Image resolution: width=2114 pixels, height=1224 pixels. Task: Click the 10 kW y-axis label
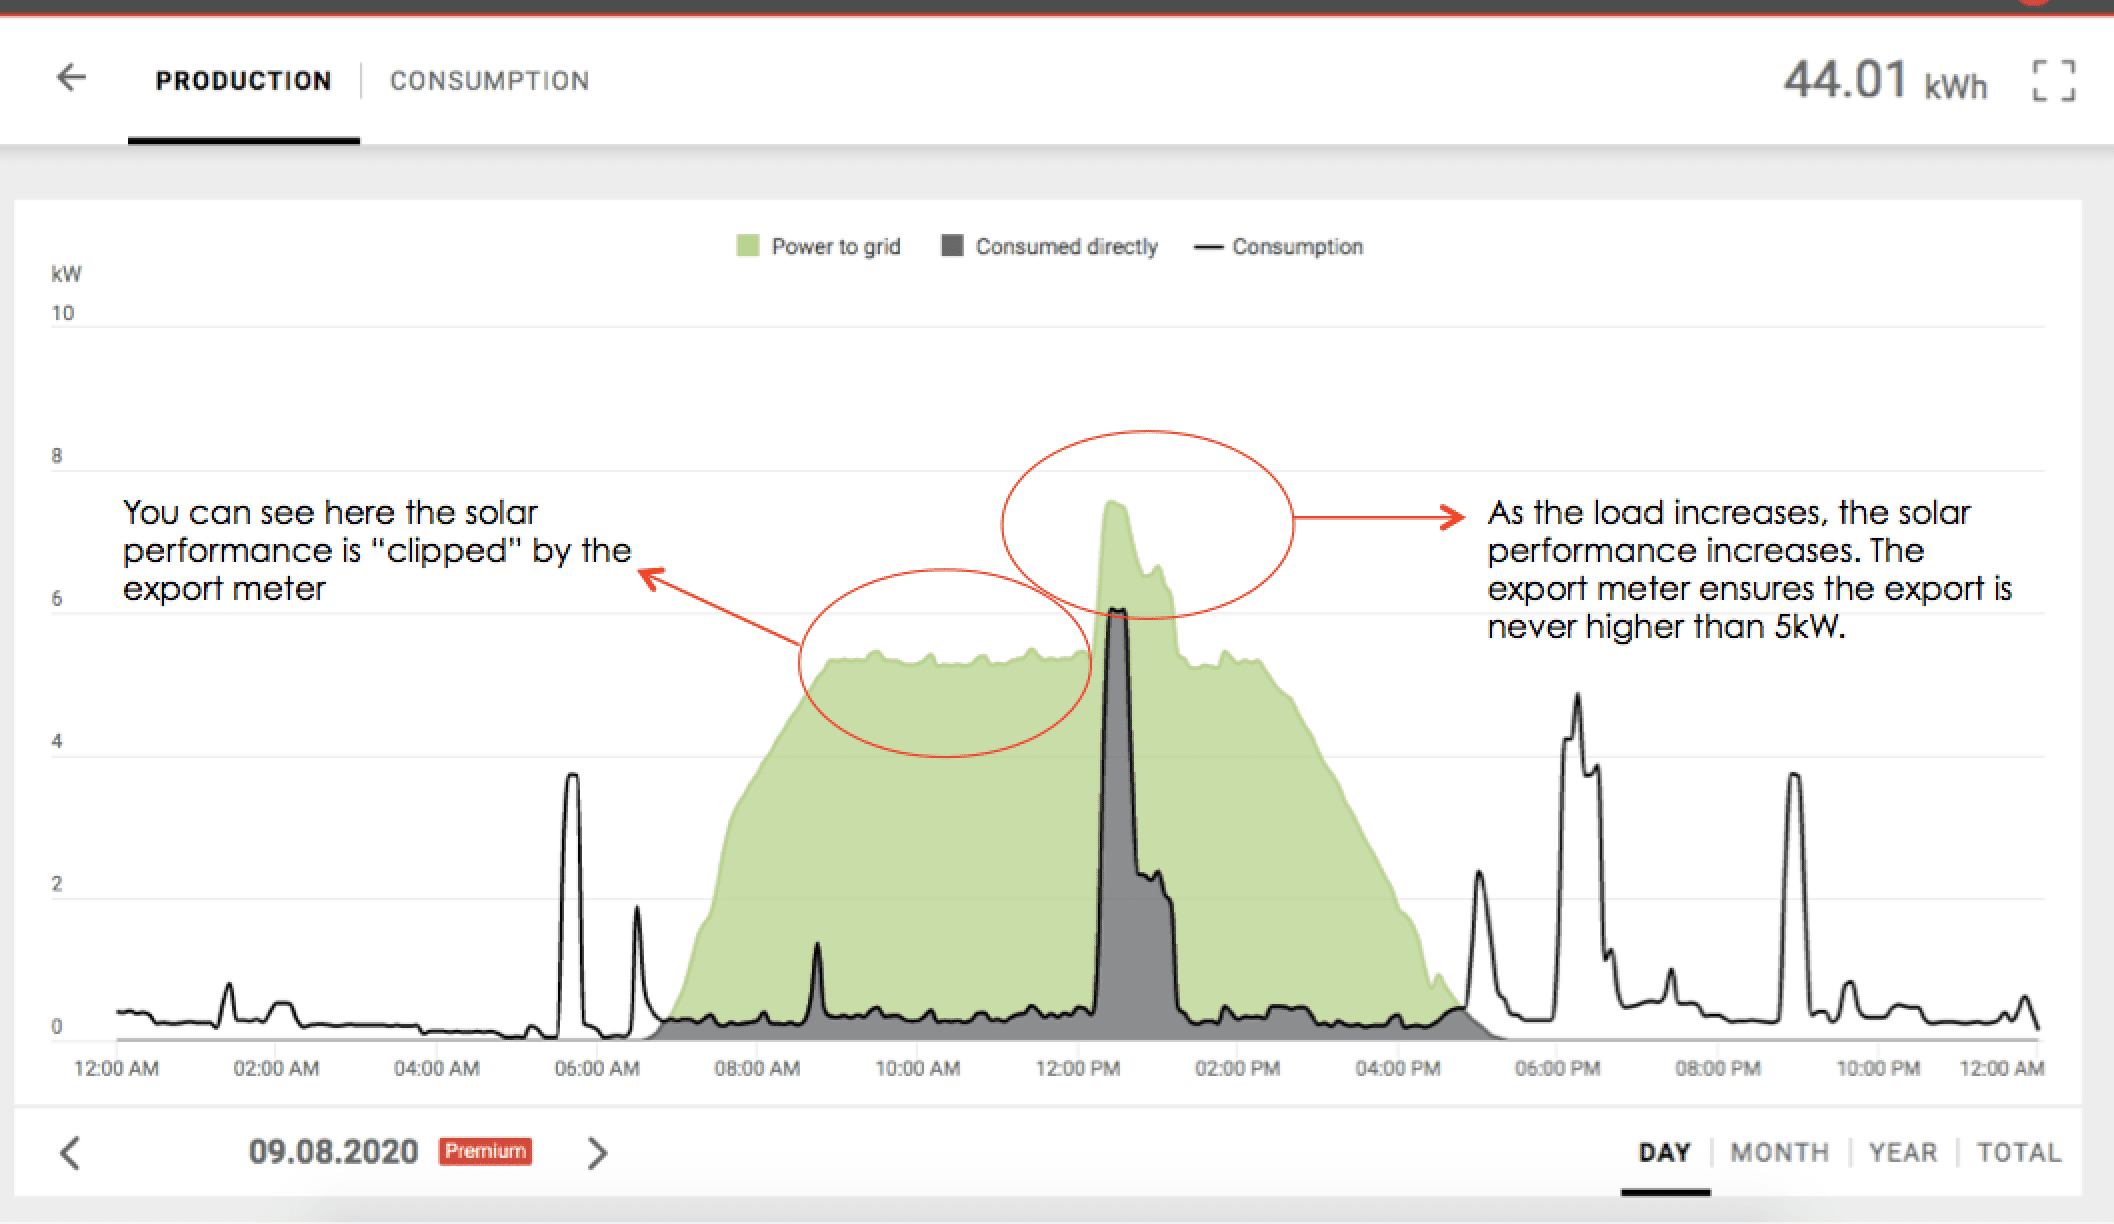coord(63,314)
